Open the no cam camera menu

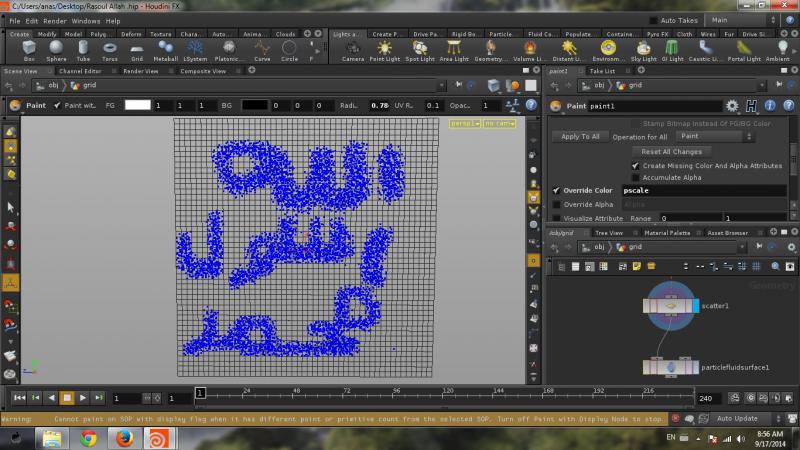[x=499, y=123]
